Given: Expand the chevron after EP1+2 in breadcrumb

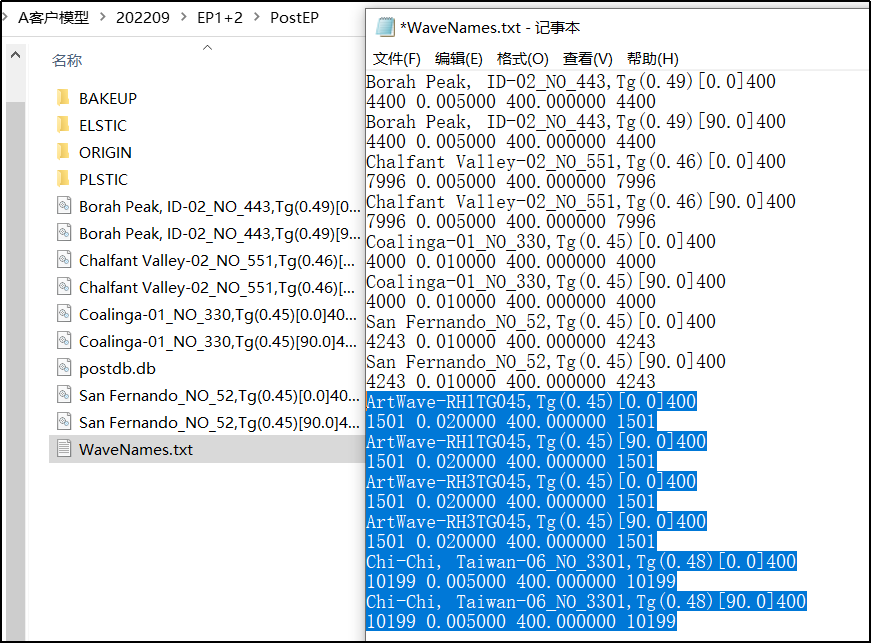Looking at the screenshot, I should (257, 17).
